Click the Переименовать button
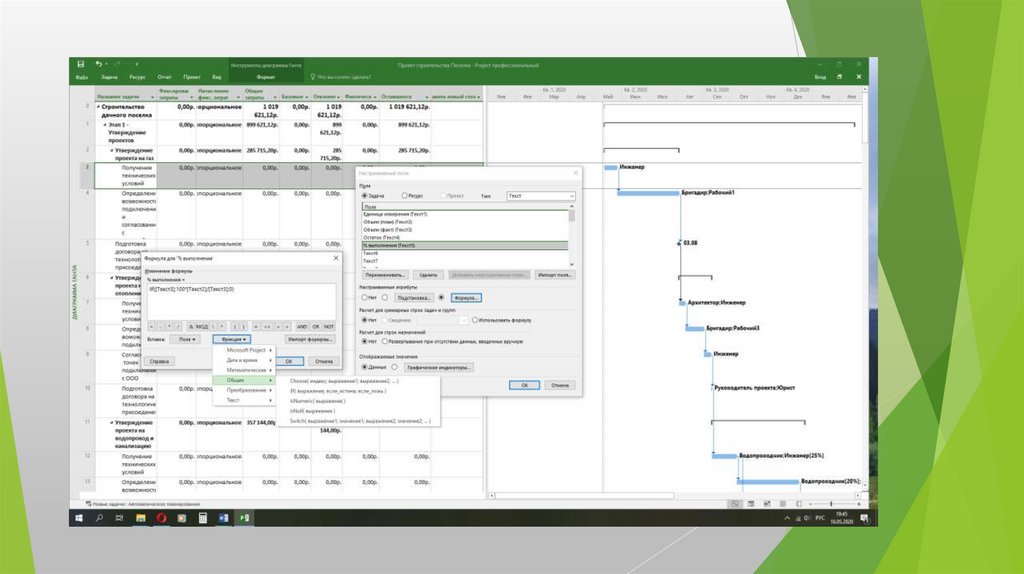 coord(383,274)
